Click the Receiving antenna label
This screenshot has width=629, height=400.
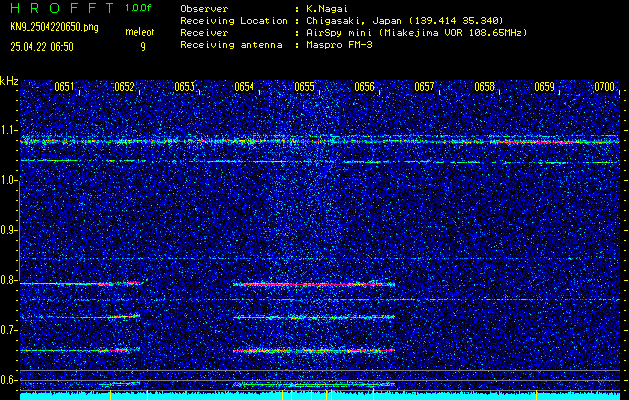pos(231,45)
